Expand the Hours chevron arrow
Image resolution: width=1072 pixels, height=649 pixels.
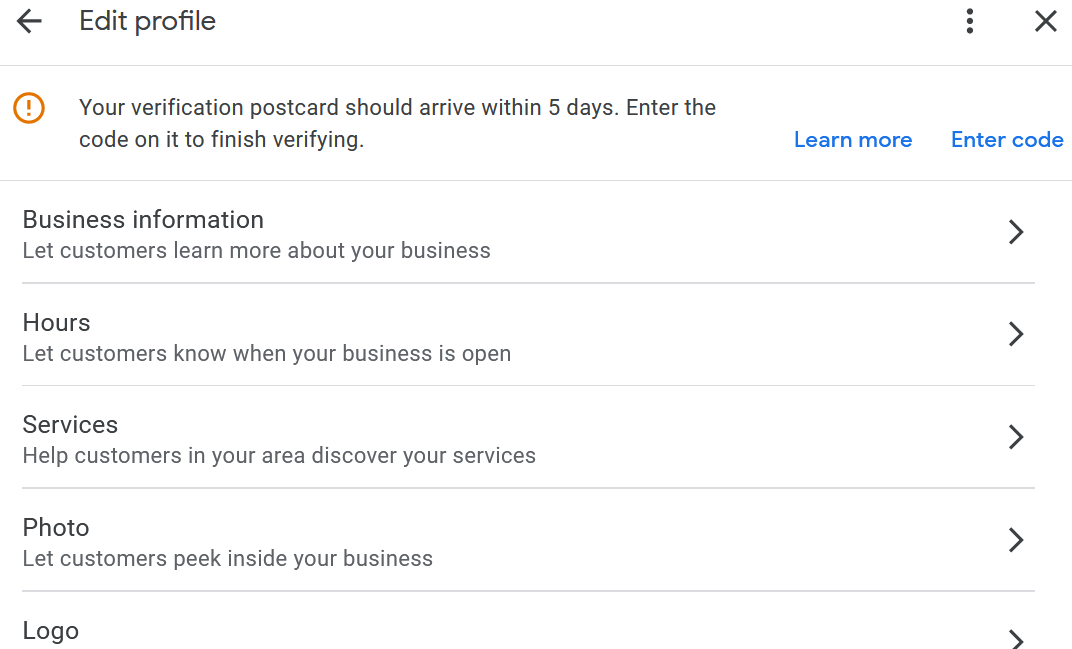pos(1016,334)
